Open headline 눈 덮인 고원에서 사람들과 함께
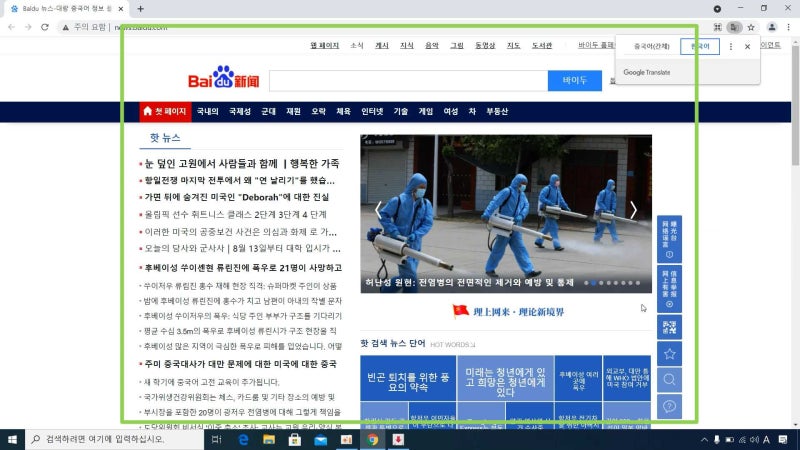Image resolution: width=800 pixels, height=450 pixels. click(242, 163)
